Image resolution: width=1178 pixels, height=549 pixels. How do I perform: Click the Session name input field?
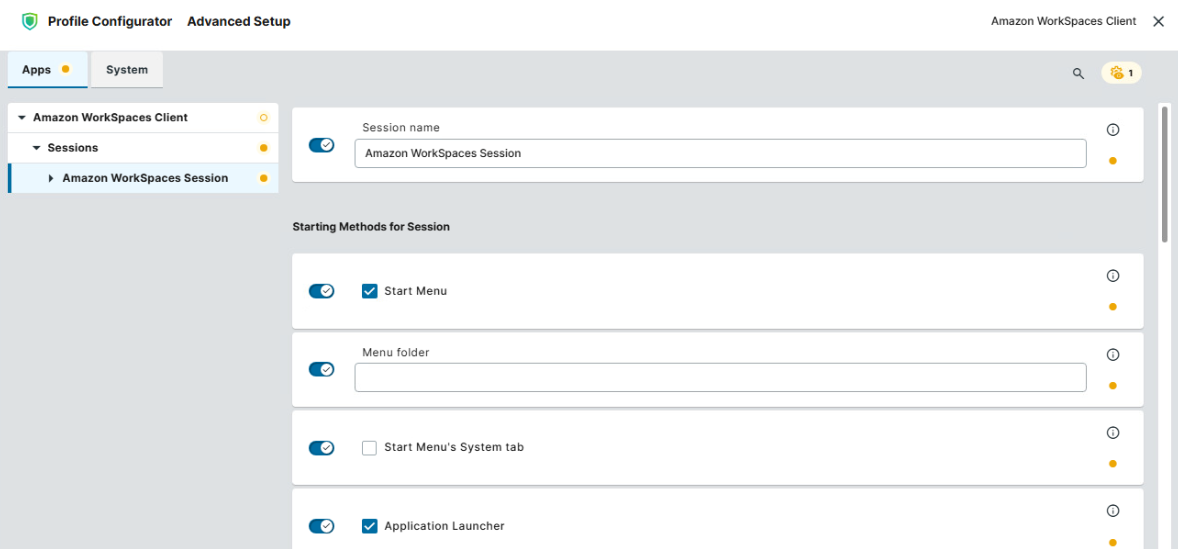tap(720, 153)
